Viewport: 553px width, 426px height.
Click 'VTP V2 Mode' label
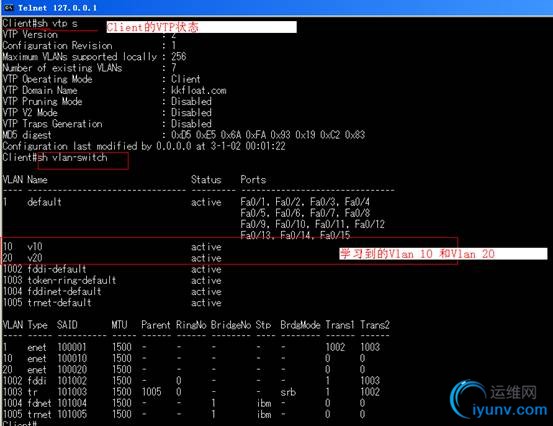30,112
